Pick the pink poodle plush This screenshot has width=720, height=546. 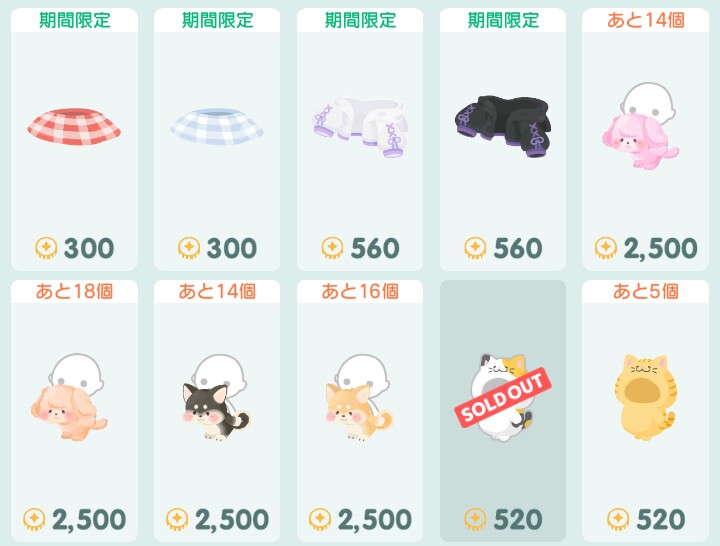point(643,127)
